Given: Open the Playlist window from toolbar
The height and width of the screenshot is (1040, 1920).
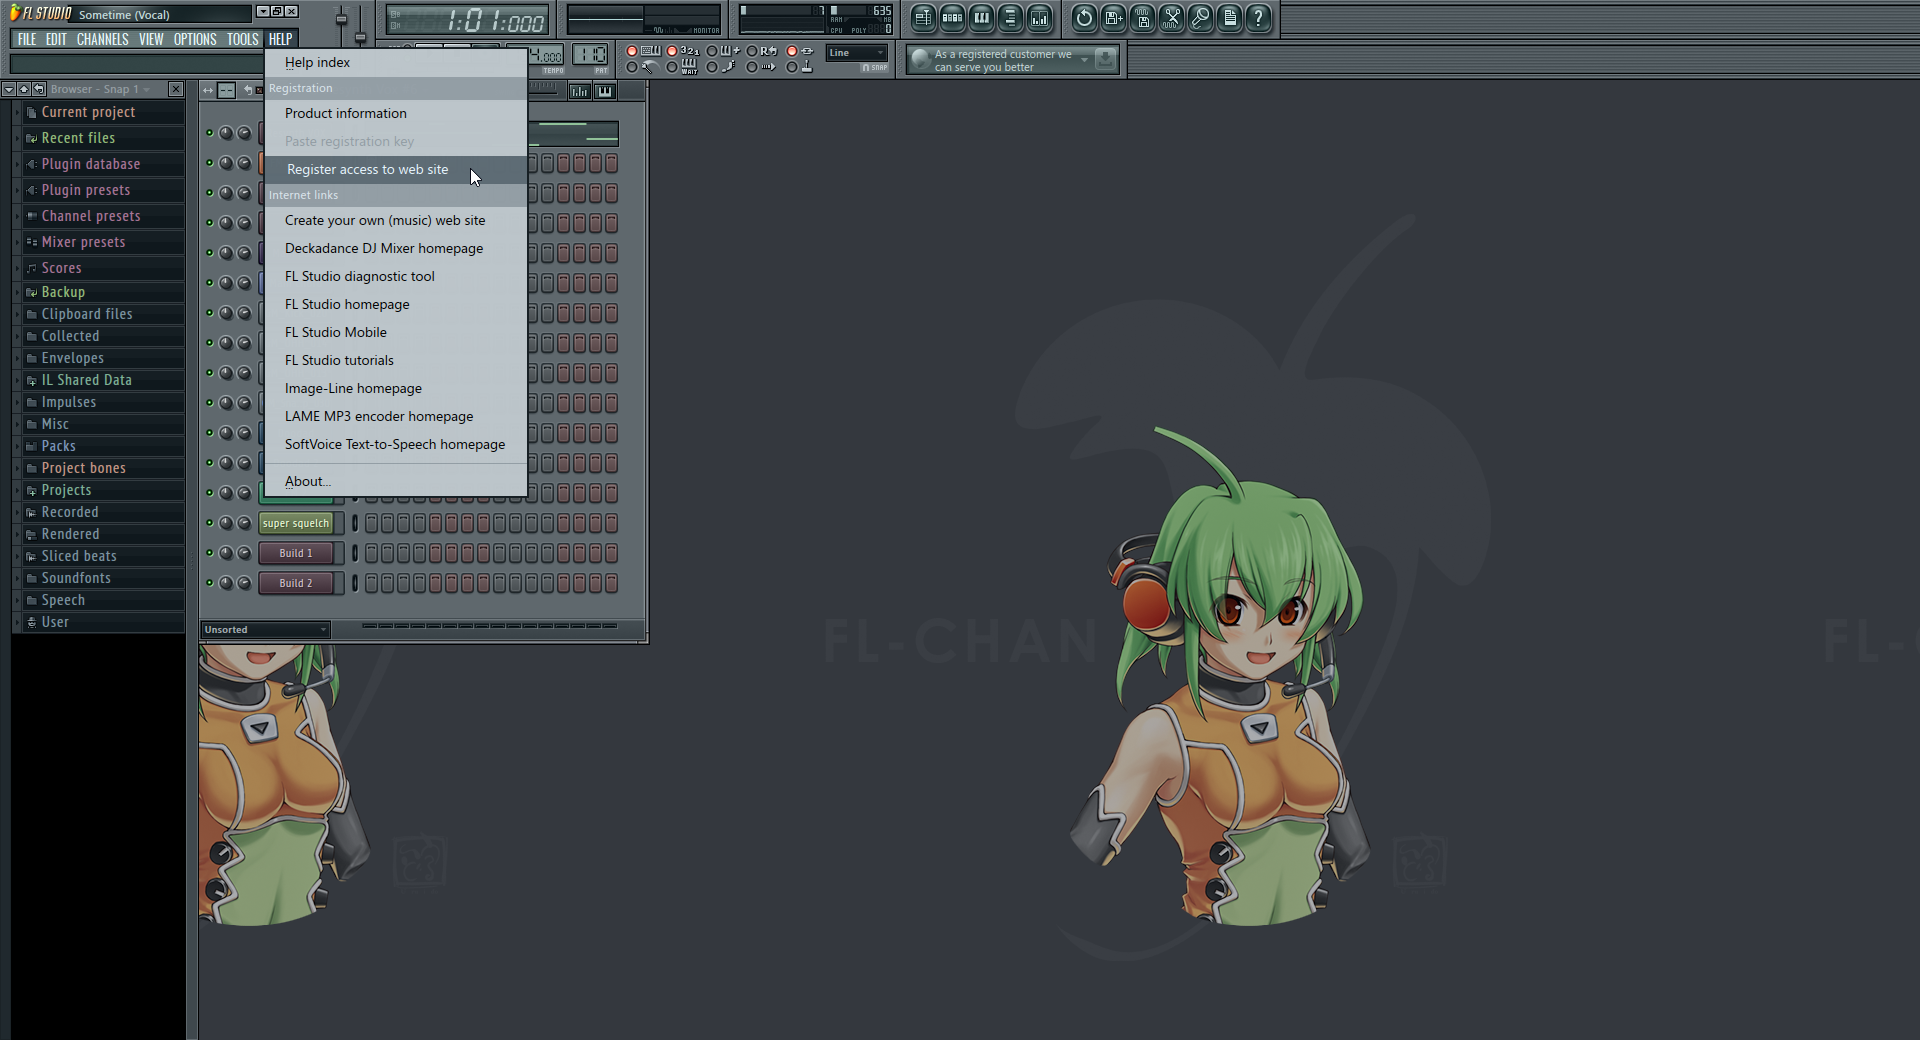Looking at the screenshot, I should pyautogui.click(x=923, y=17).
